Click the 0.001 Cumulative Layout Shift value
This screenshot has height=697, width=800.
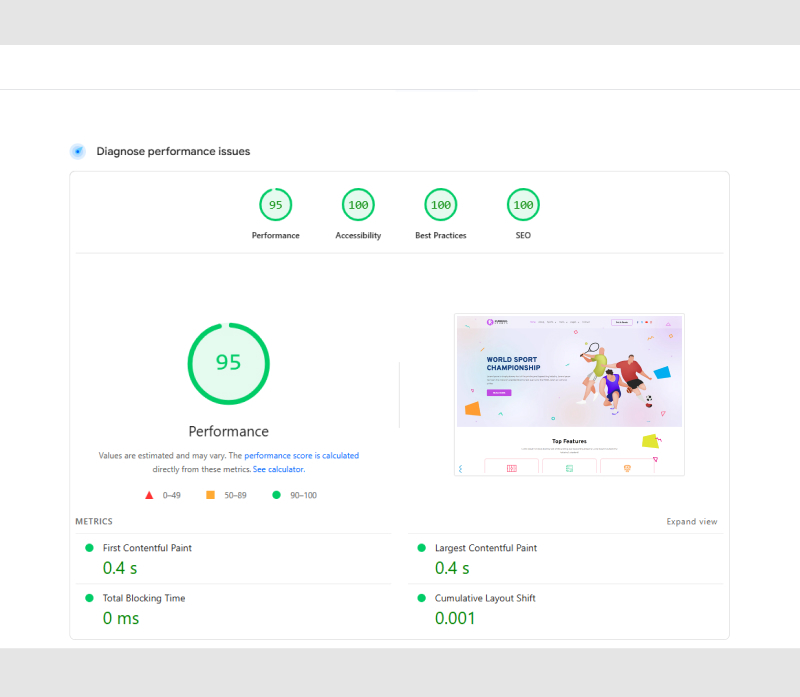click(455, 618)
